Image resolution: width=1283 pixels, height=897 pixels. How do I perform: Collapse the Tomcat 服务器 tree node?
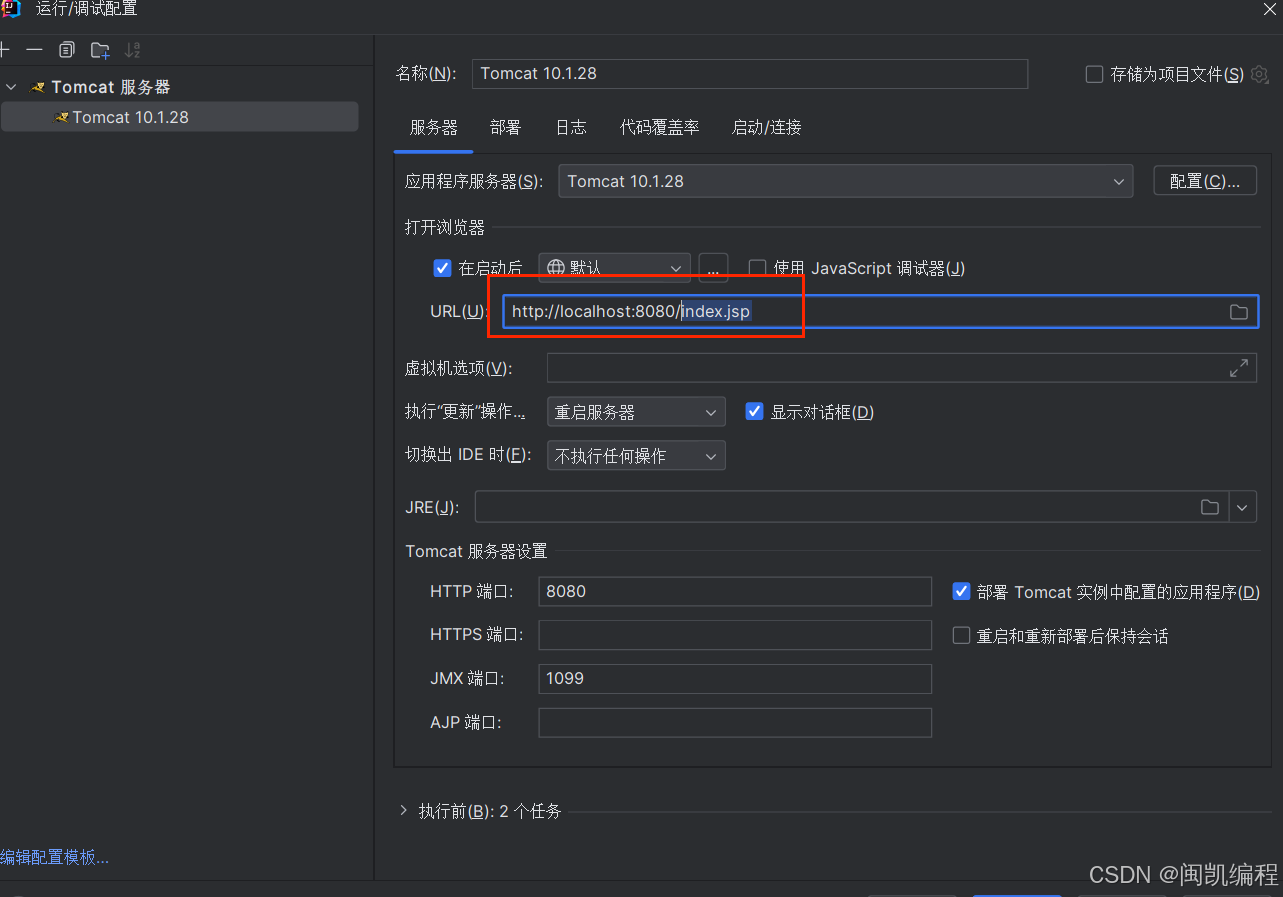(x=11, y=87)
